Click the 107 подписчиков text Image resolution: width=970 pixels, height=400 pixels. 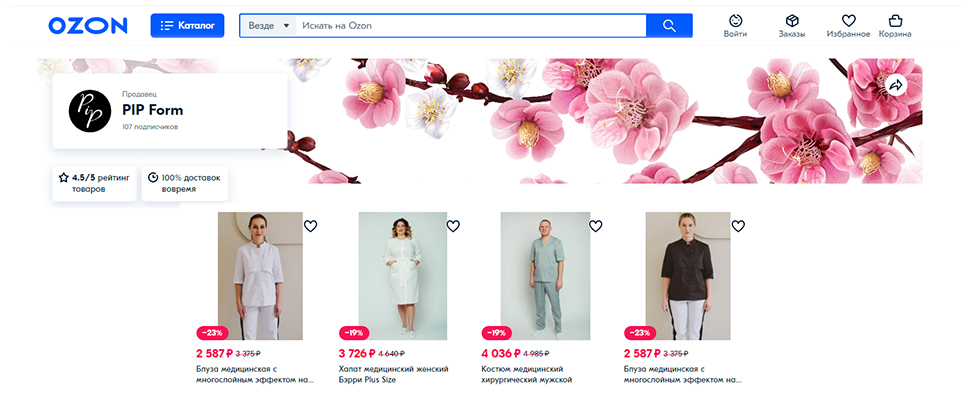click(x=150, y=127)
